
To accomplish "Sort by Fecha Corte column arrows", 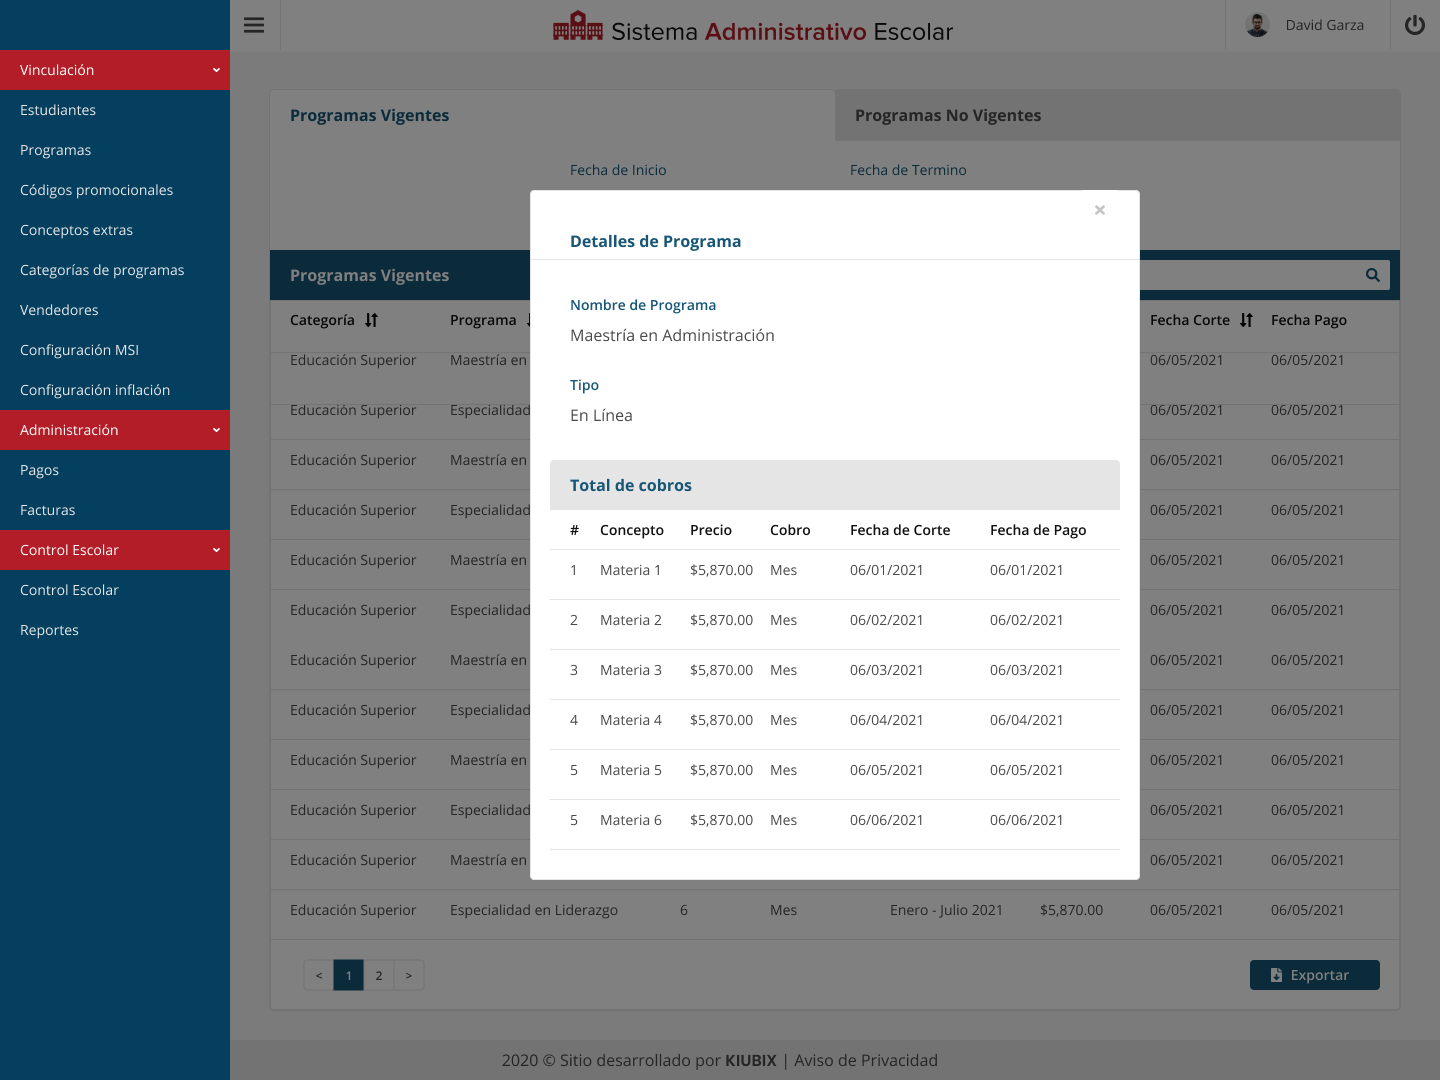I will [x=1246, y=320].
